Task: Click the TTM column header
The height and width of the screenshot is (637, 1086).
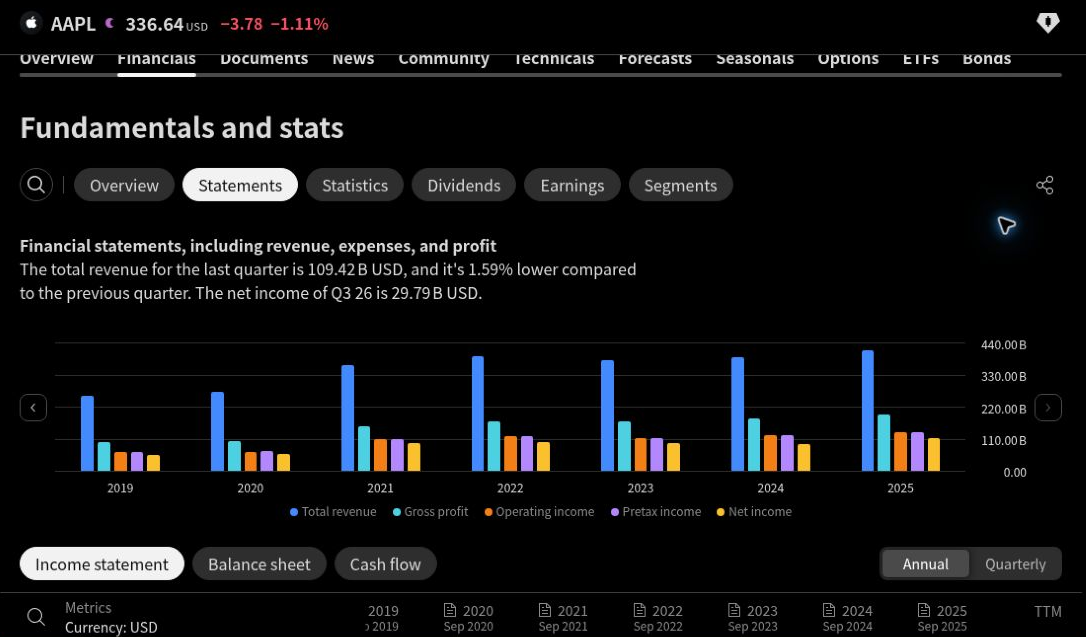Action: 1047,611
